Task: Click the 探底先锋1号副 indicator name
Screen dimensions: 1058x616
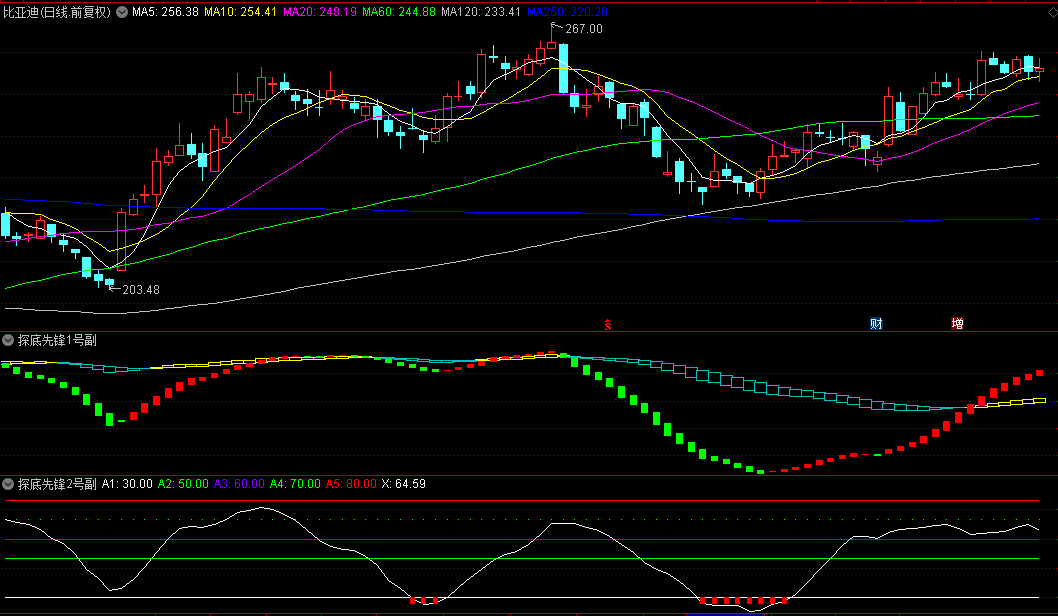Action: tap(57, 341)
